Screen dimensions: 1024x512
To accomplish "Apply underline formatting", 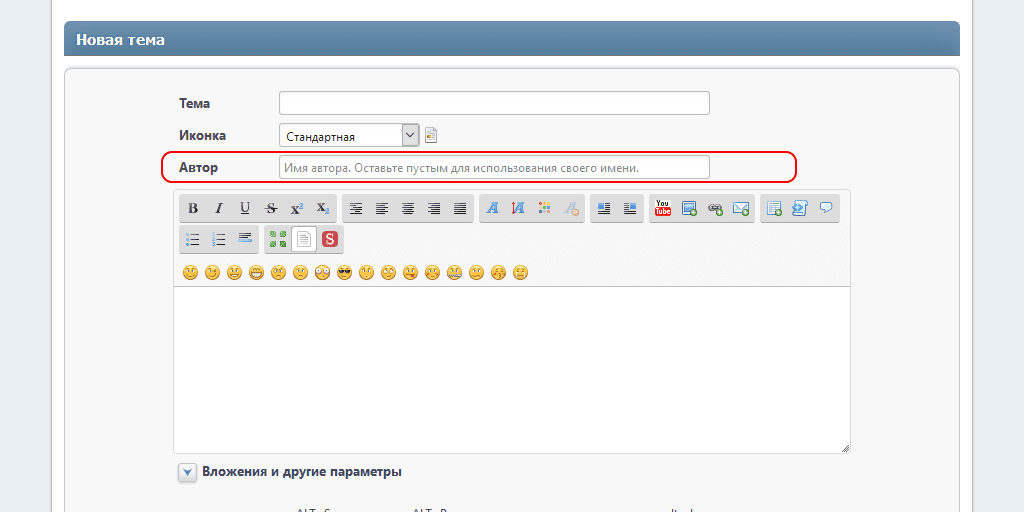I will (x=245, y=209).
